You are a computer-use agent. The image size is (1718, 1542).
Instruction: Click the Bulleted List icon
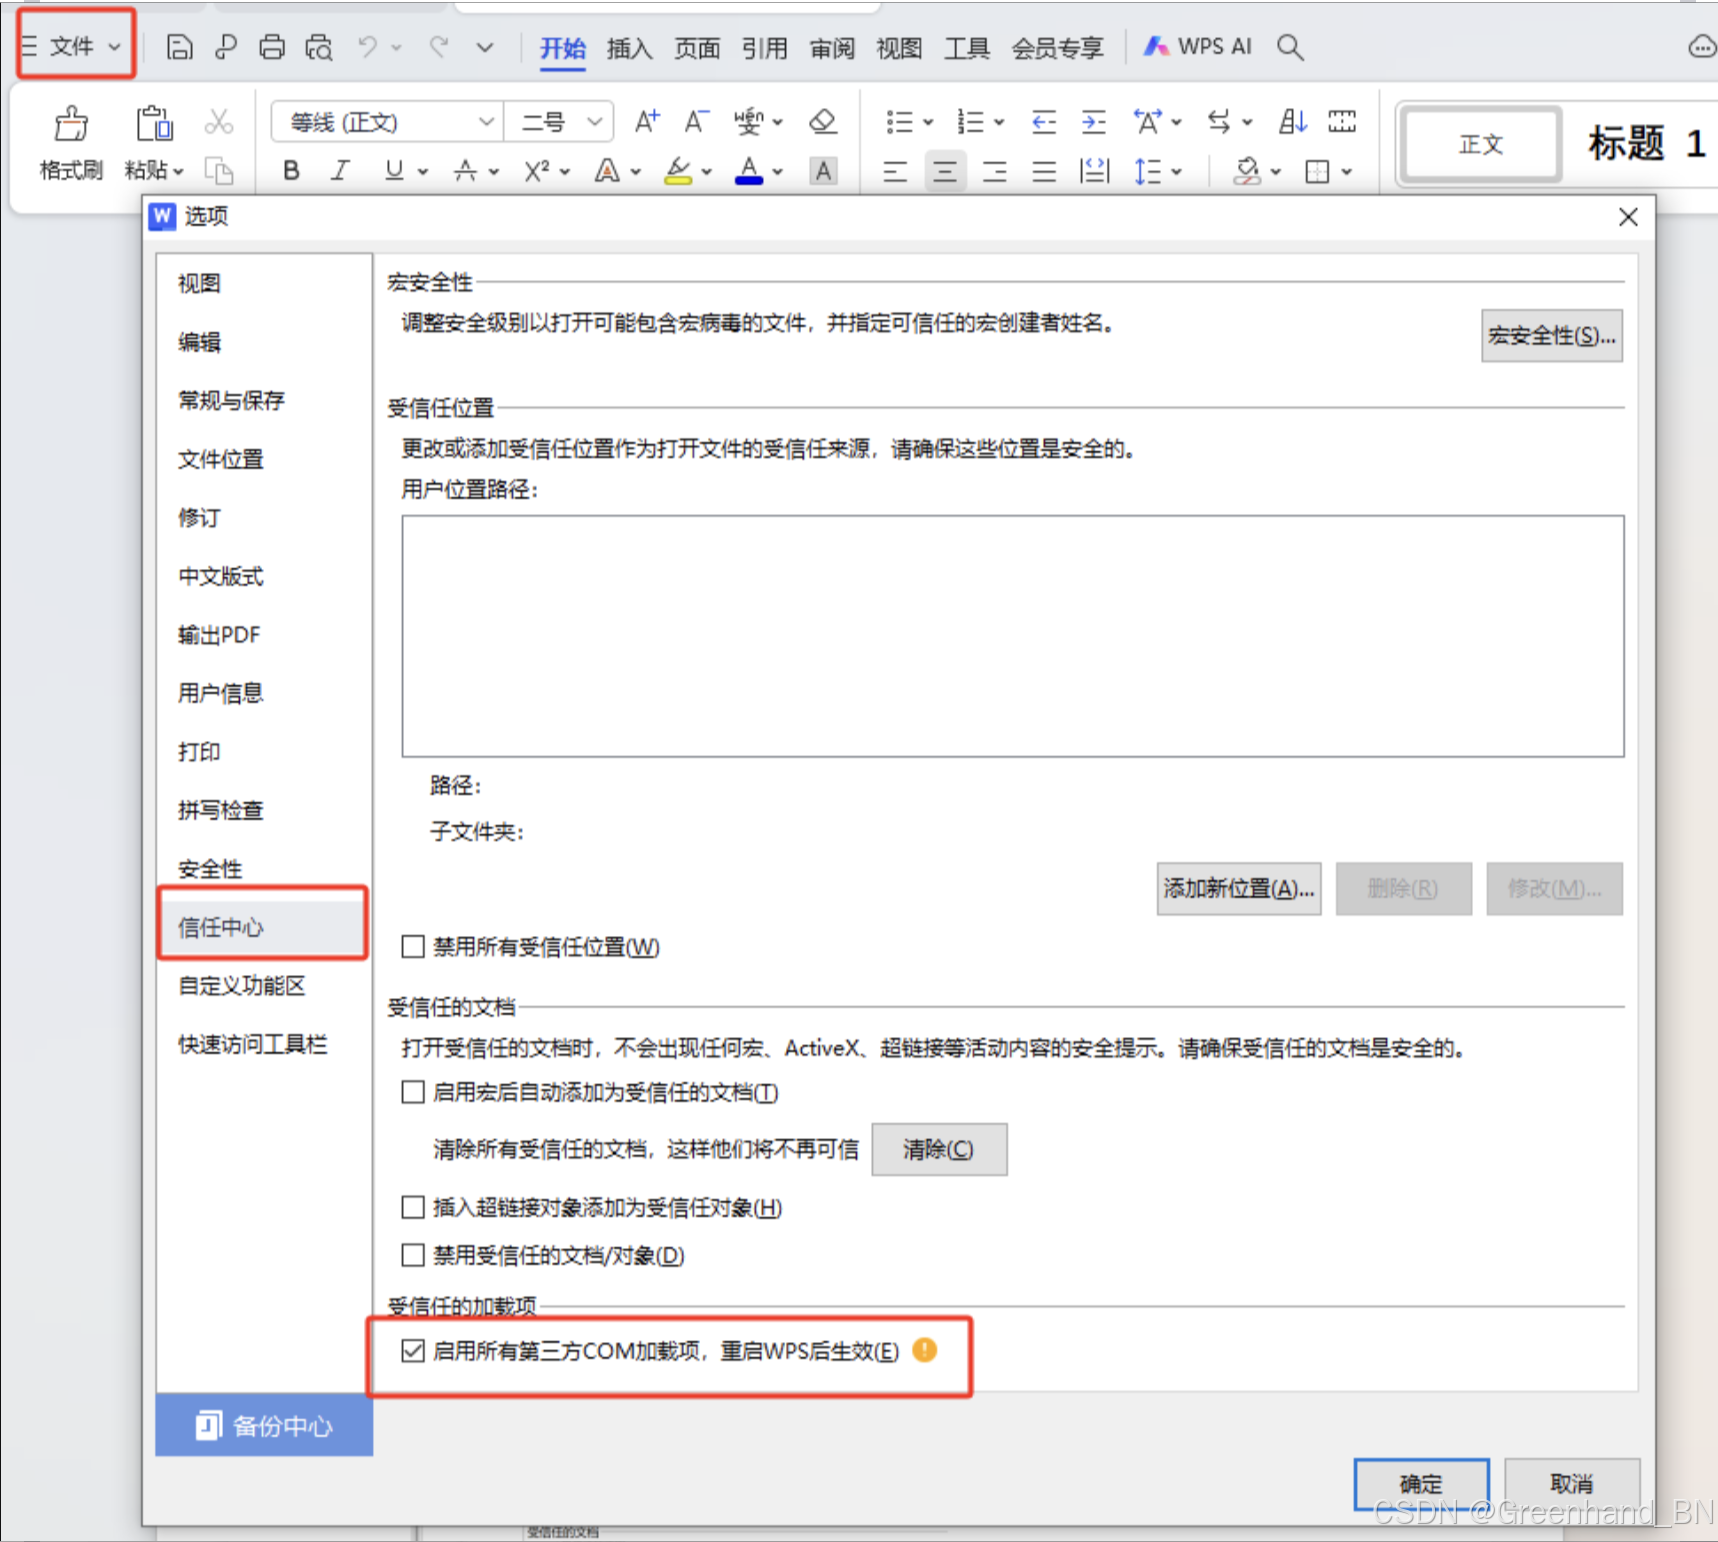tap(899, 122)
